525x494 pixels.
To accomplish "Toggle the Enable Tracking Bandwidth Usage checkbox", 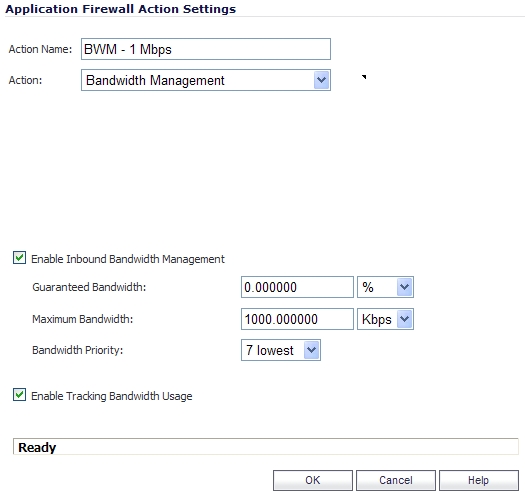I will pos(19,395).
